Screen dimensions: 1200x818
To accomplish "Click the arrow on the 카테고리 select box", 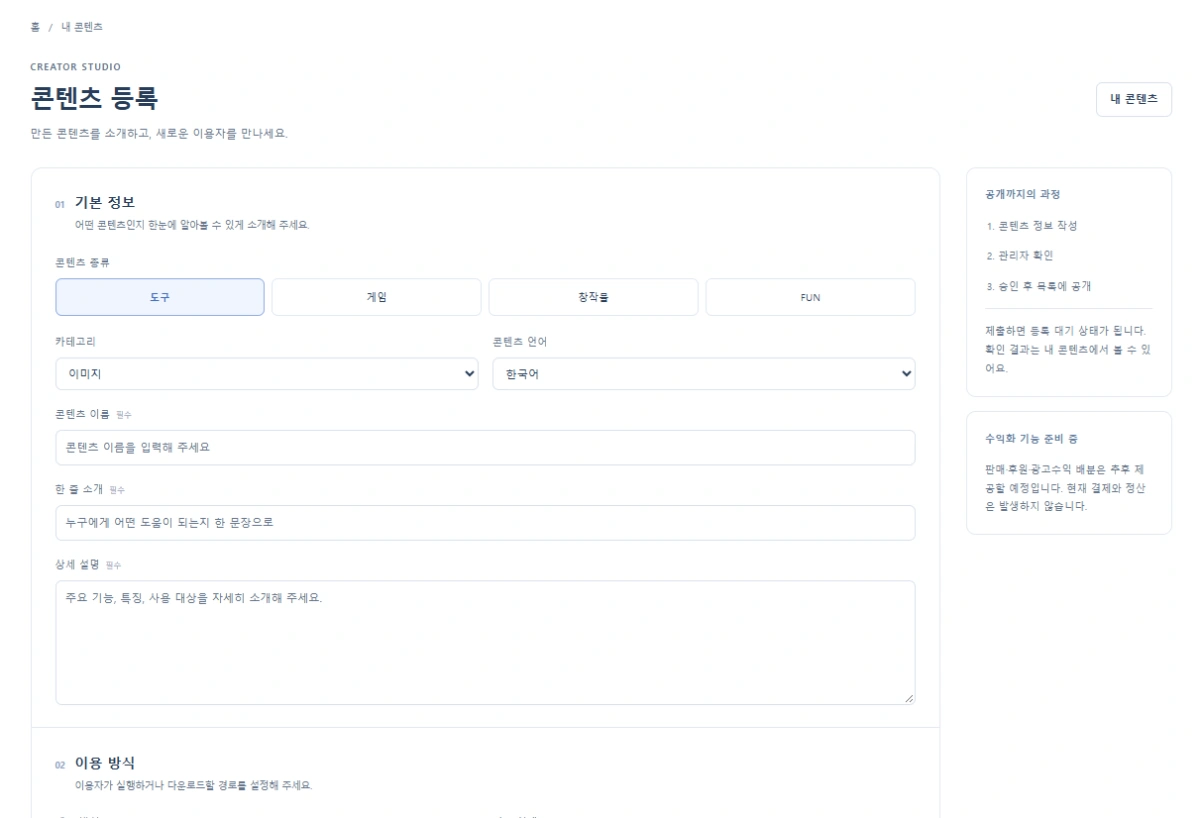I will click(470, 374).
